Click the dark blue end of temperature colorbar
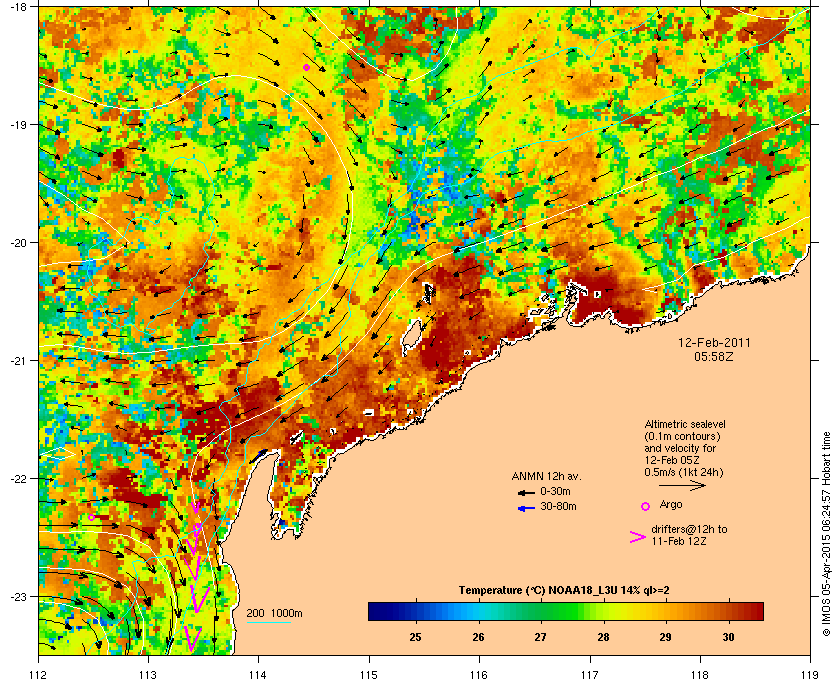 376,611
